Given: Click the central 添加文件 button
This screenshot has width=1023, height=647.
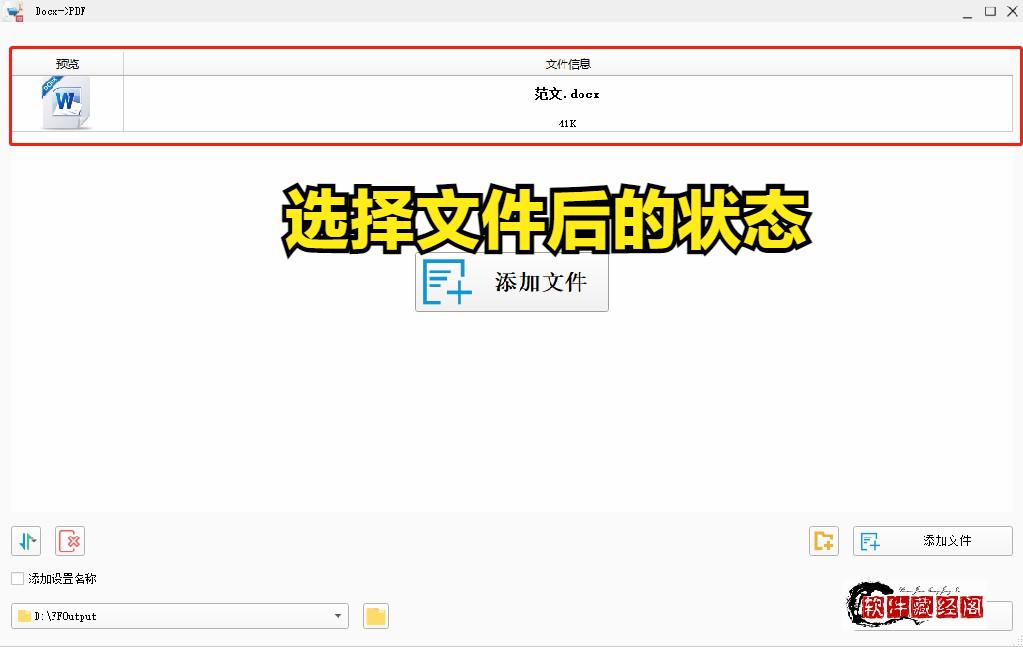Looking at the screenshot, I should point(511,281).
